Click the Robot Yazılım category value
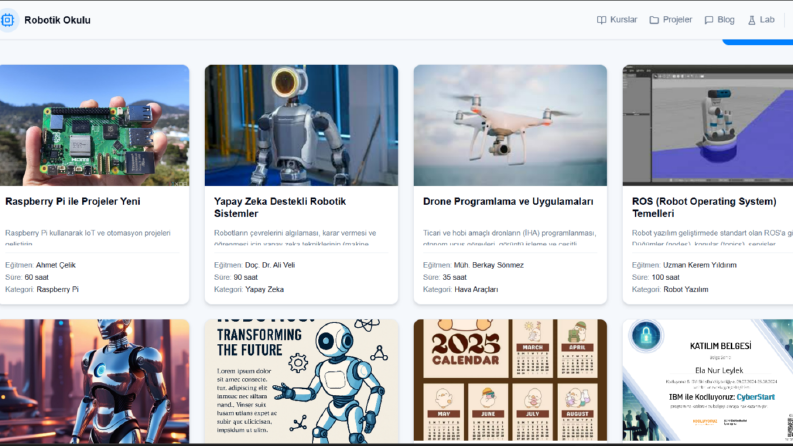This screenshot has height=446, width=793. pyautogui.click(x=685, y=289)
